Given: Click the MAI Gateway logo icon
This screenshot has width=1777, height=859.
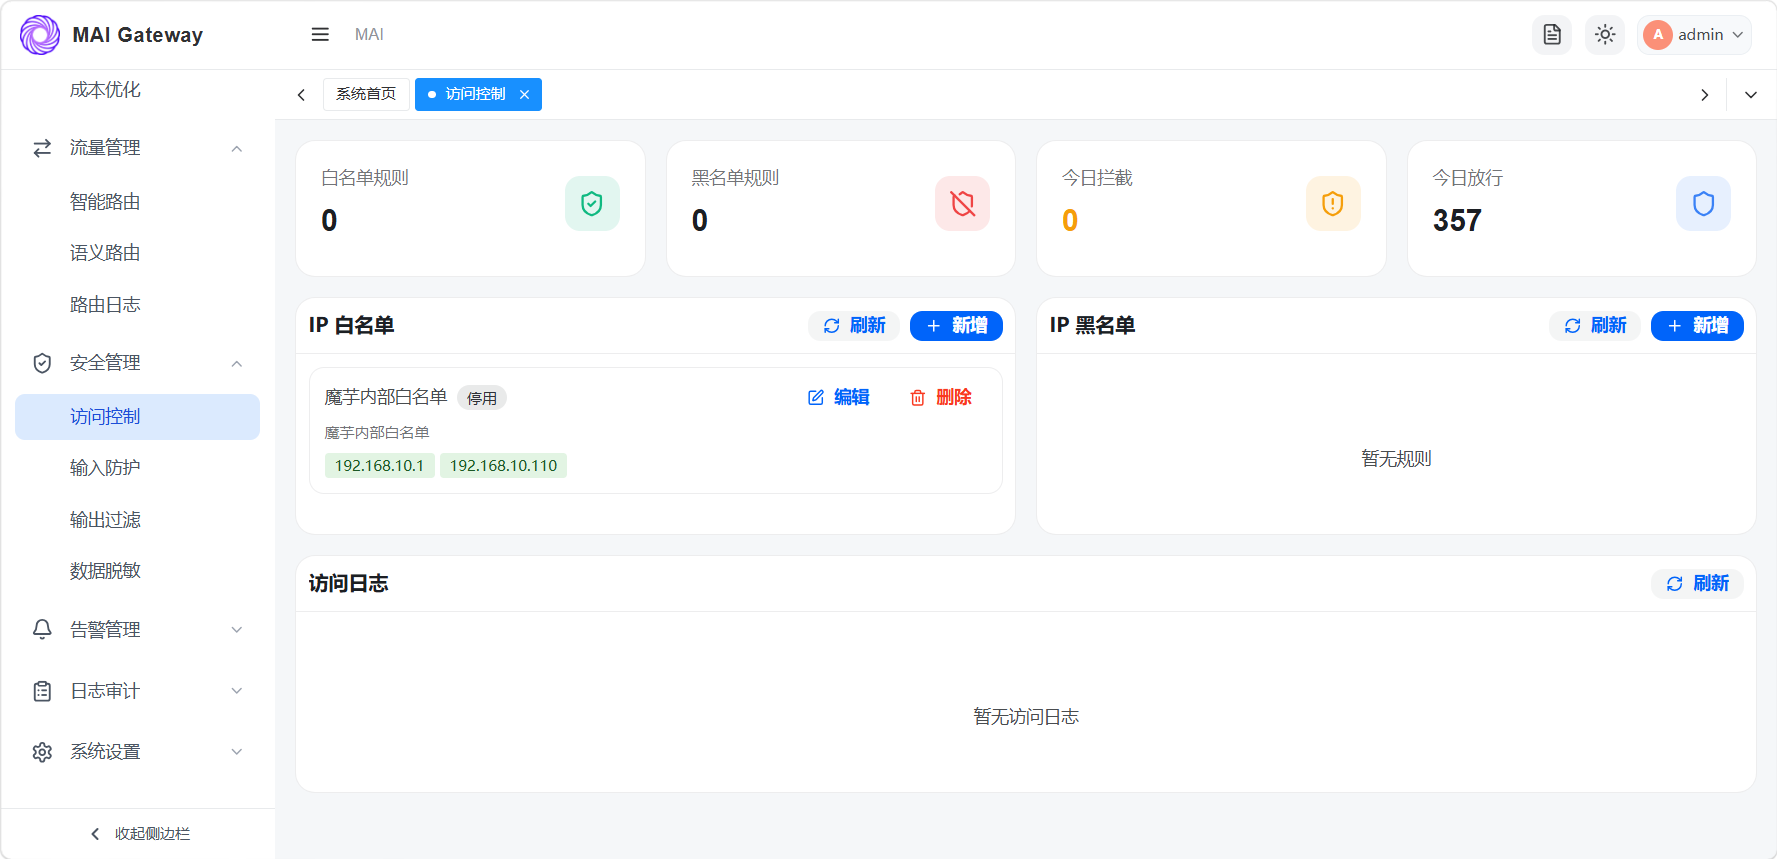Looking at the screenshot, I should pyautogui.click(x=40, y=35).
